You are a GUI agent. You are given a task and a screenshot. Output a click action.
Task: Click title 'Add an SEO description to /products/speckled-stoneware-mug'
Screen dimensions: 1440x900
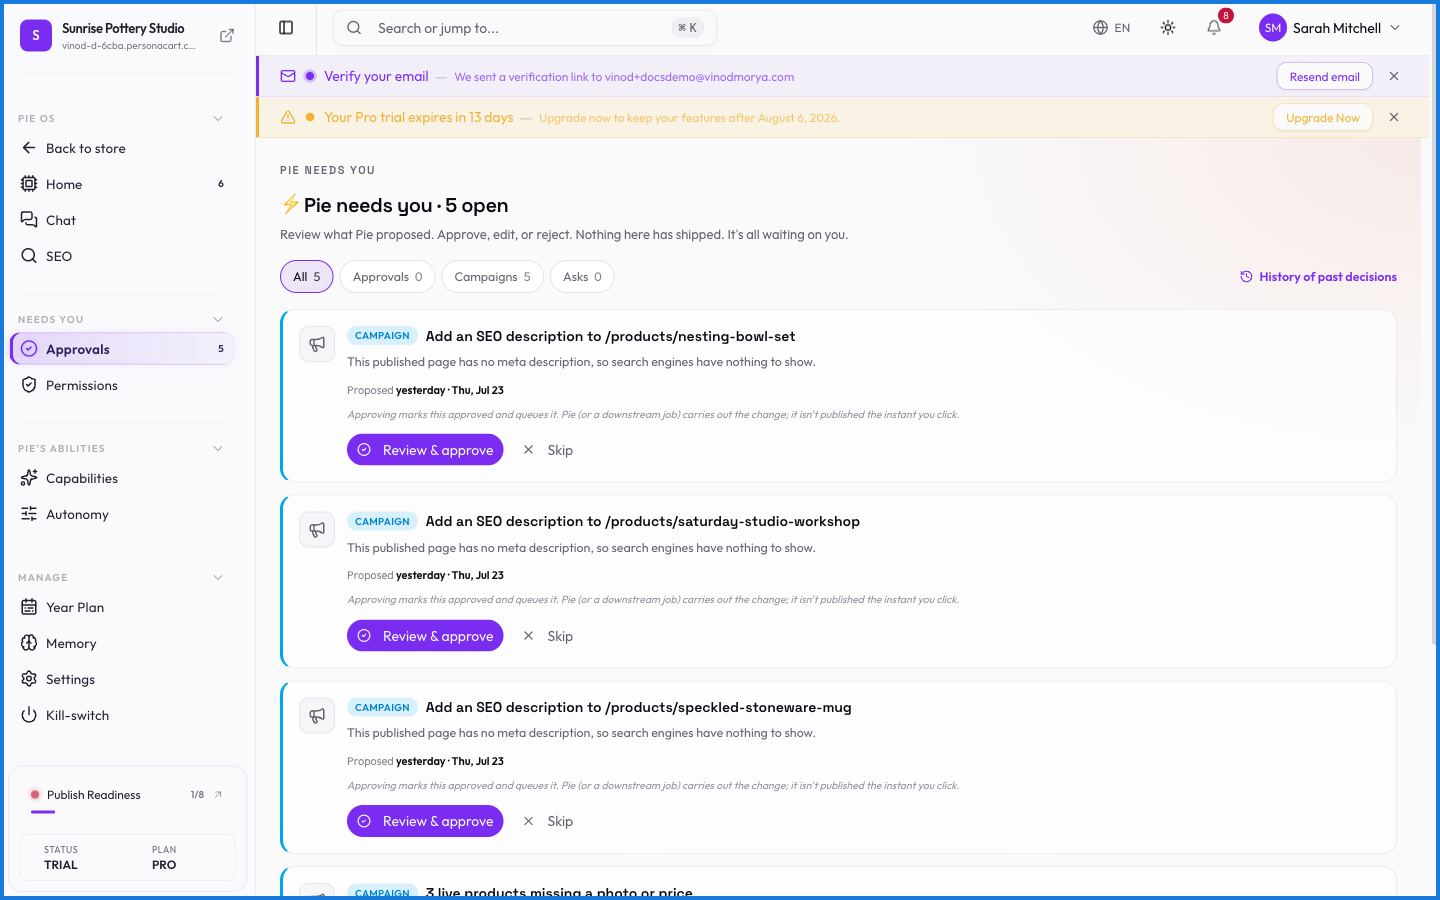tap(639, 707)
